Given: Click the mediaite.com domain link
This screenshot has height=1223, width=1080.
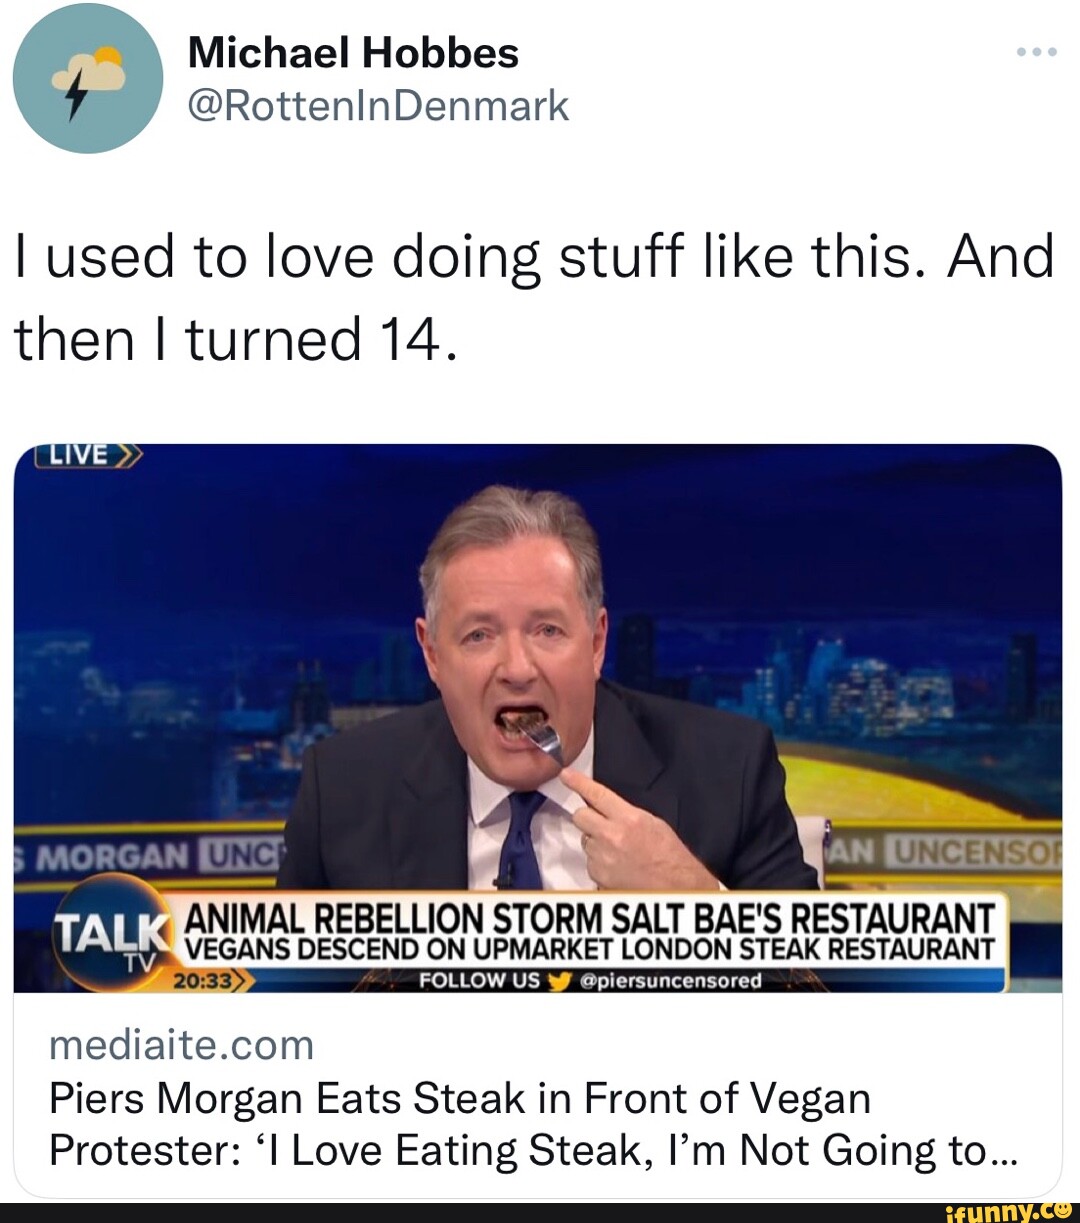Looking at the screenshot, I should click(x=181, y=1045).
